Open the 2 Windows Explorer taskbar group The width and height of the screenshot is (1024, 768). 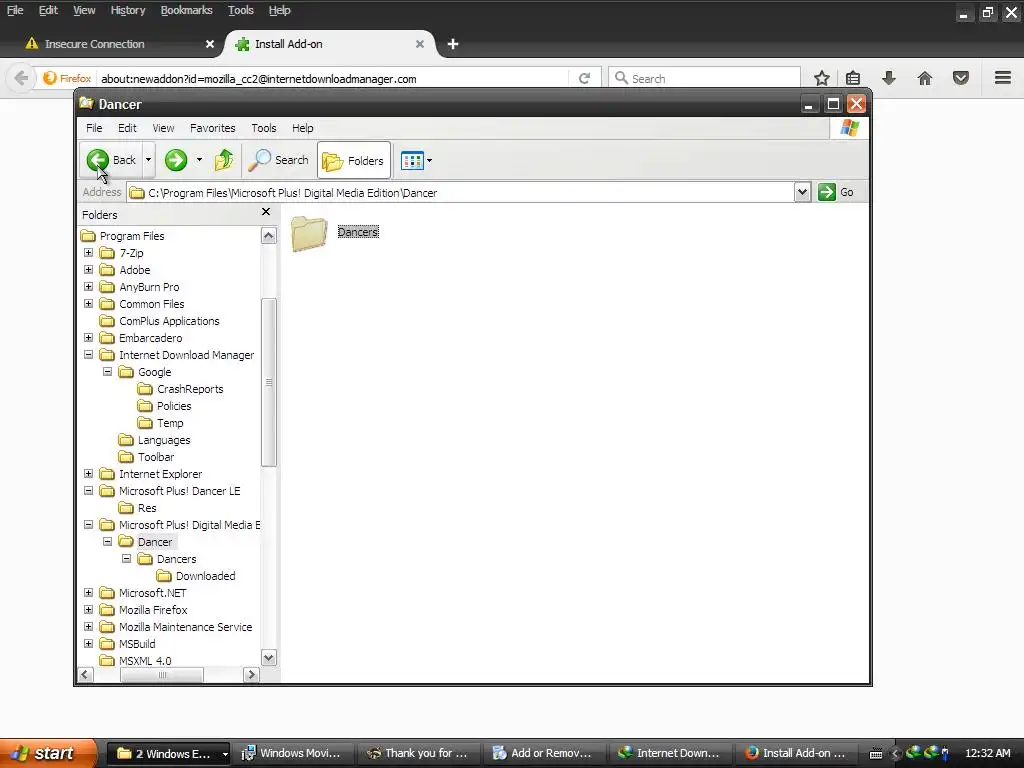168,753
